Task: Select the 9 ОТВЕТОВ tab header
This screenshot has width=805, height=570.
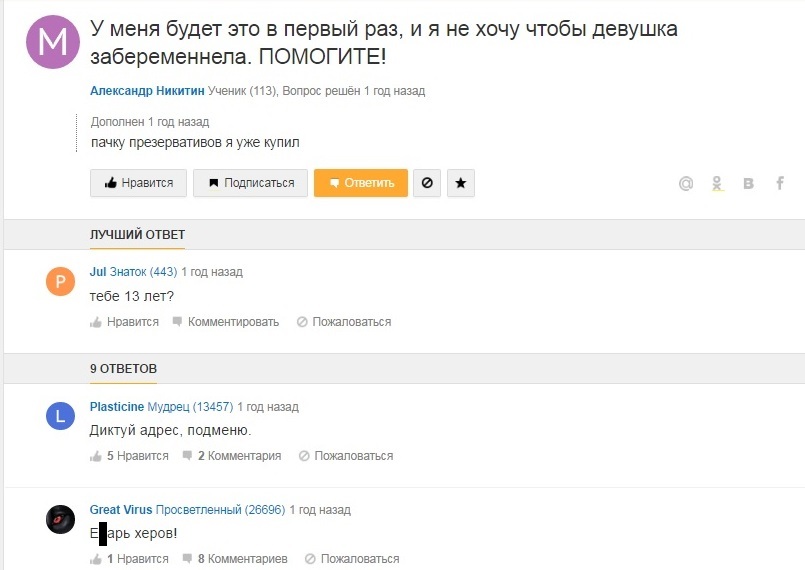Action: pos(123,369)
